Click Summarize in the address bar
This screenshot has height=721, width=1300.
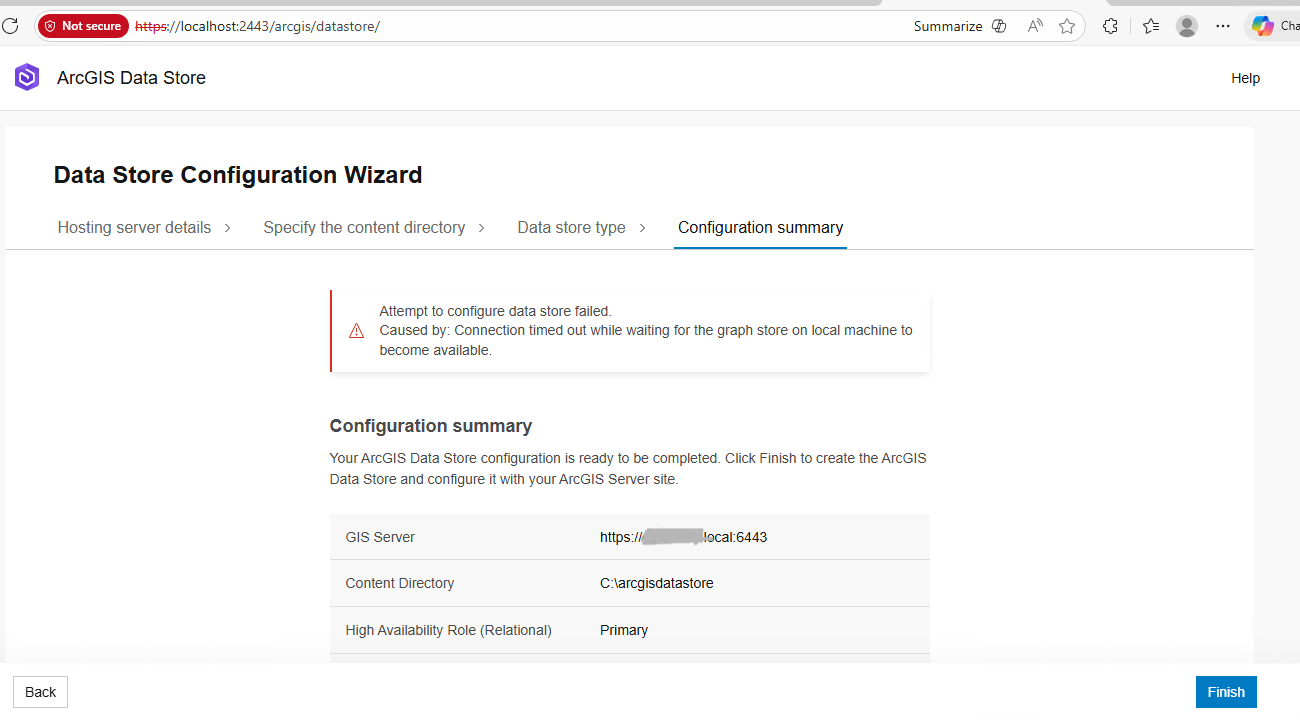[948, 26]
